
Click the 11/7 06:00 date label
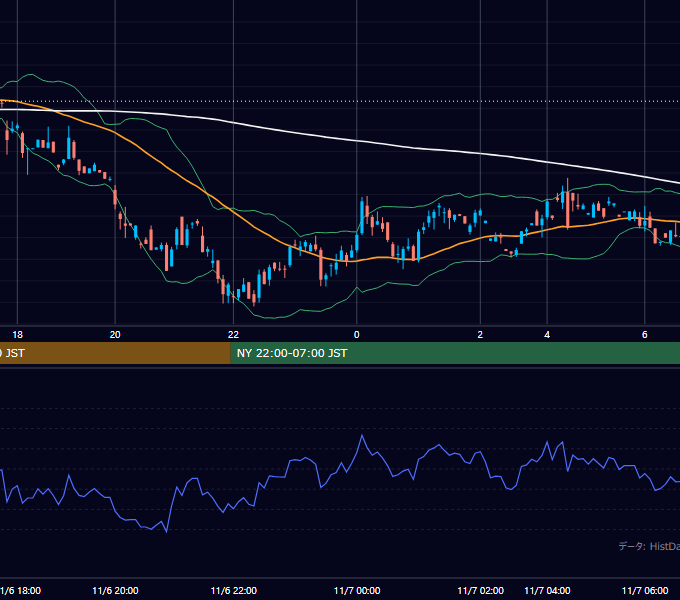645,590
